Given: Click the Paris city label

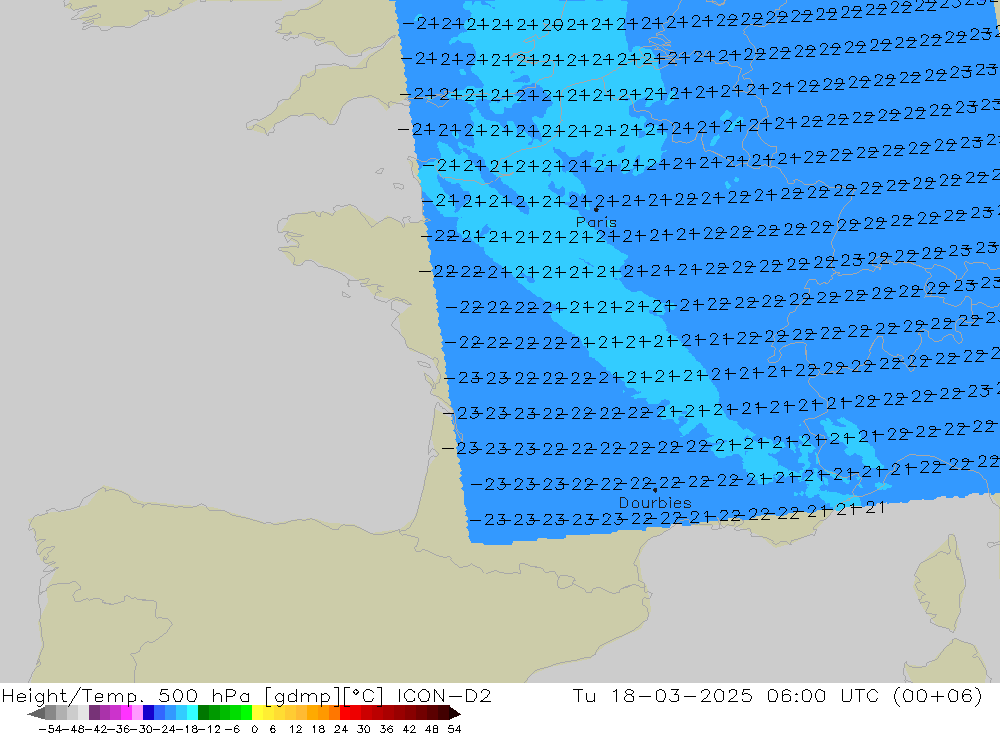Looking at the screenshot, I should pos(596,222).
